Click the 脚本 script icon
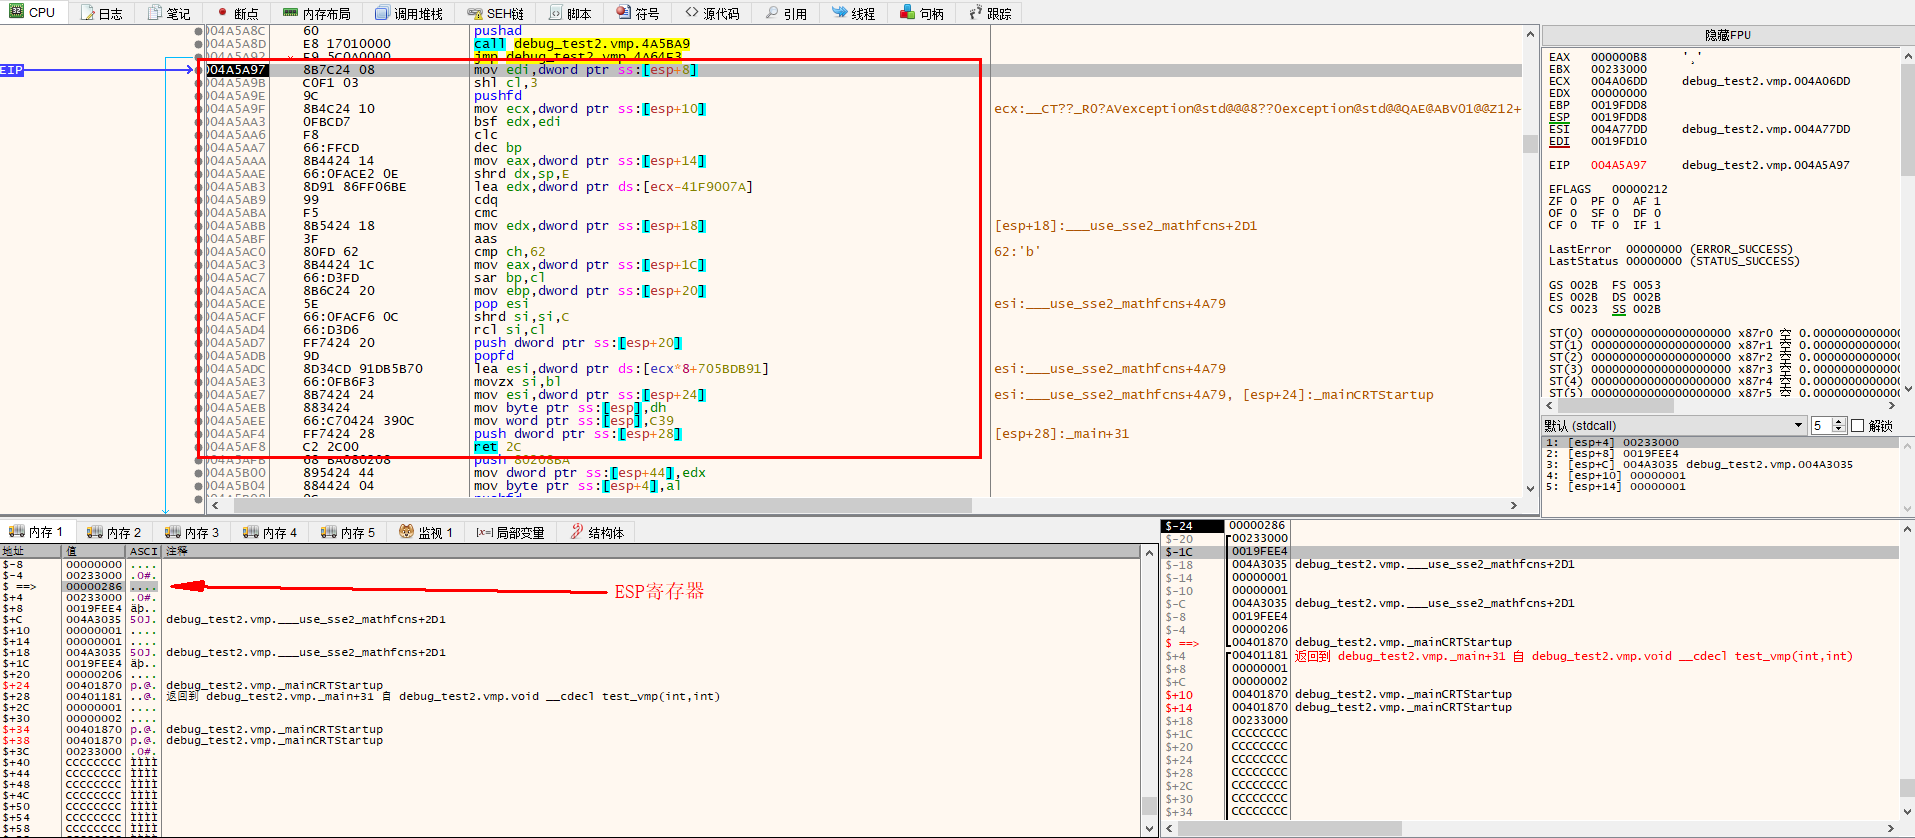Image resolution: width=1915 pixels, height=838 pixels. click(556, 13)
